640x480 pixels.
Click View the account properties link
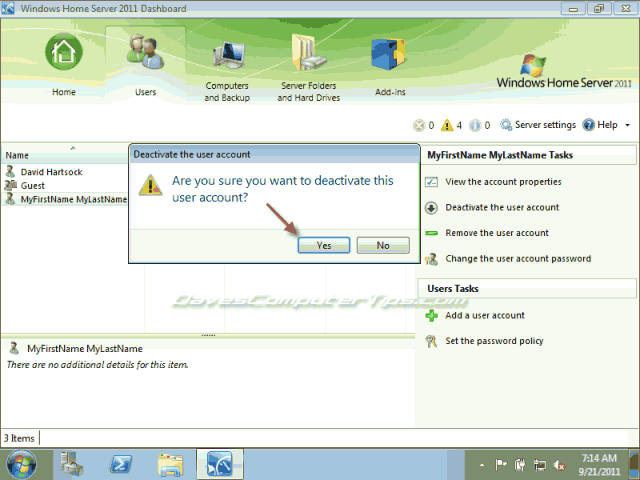(x=503, y=182)
